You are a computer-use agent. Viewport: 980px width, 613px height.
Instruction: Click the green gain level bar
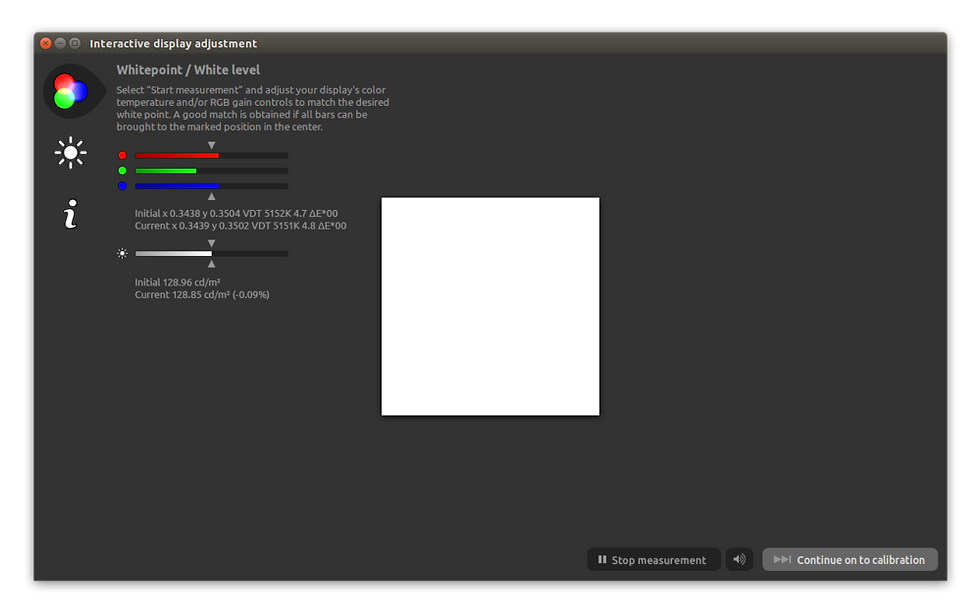(211, 171)
